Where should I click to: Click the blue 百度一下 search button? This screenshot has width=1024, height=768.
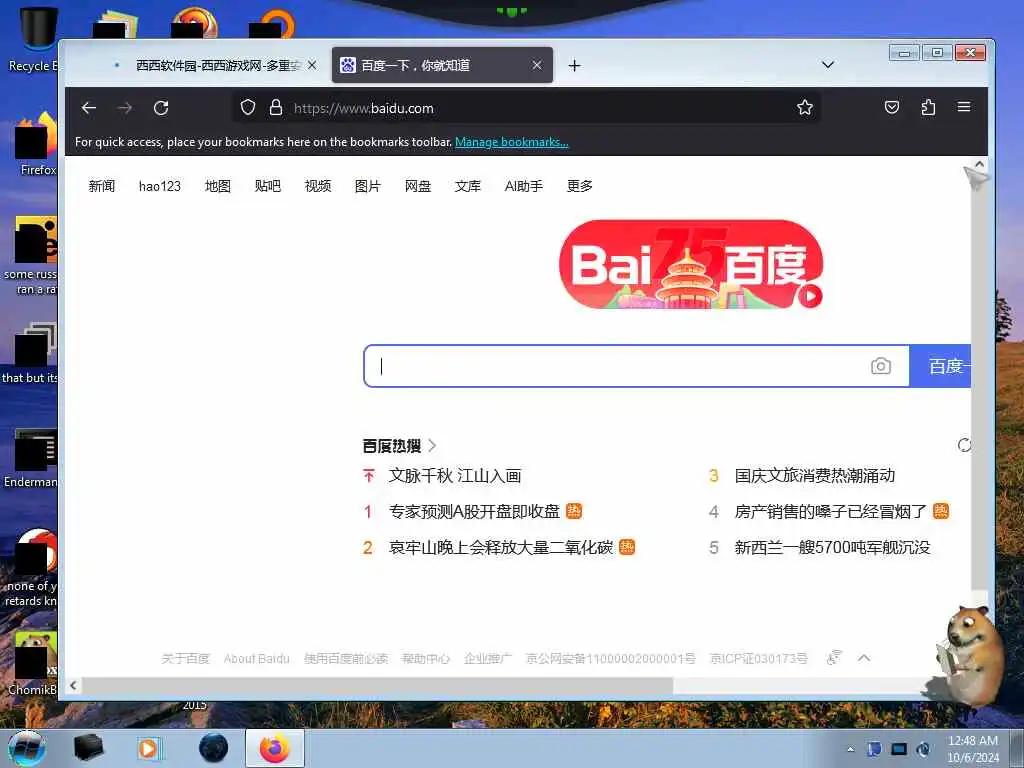pyautogui.click(x=940, y=366)
